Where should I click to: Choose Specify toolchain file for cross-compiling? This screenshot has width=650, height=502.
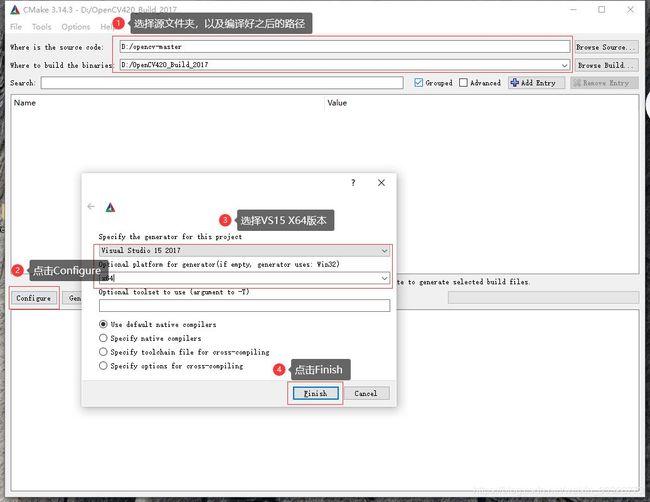(103, 352)
